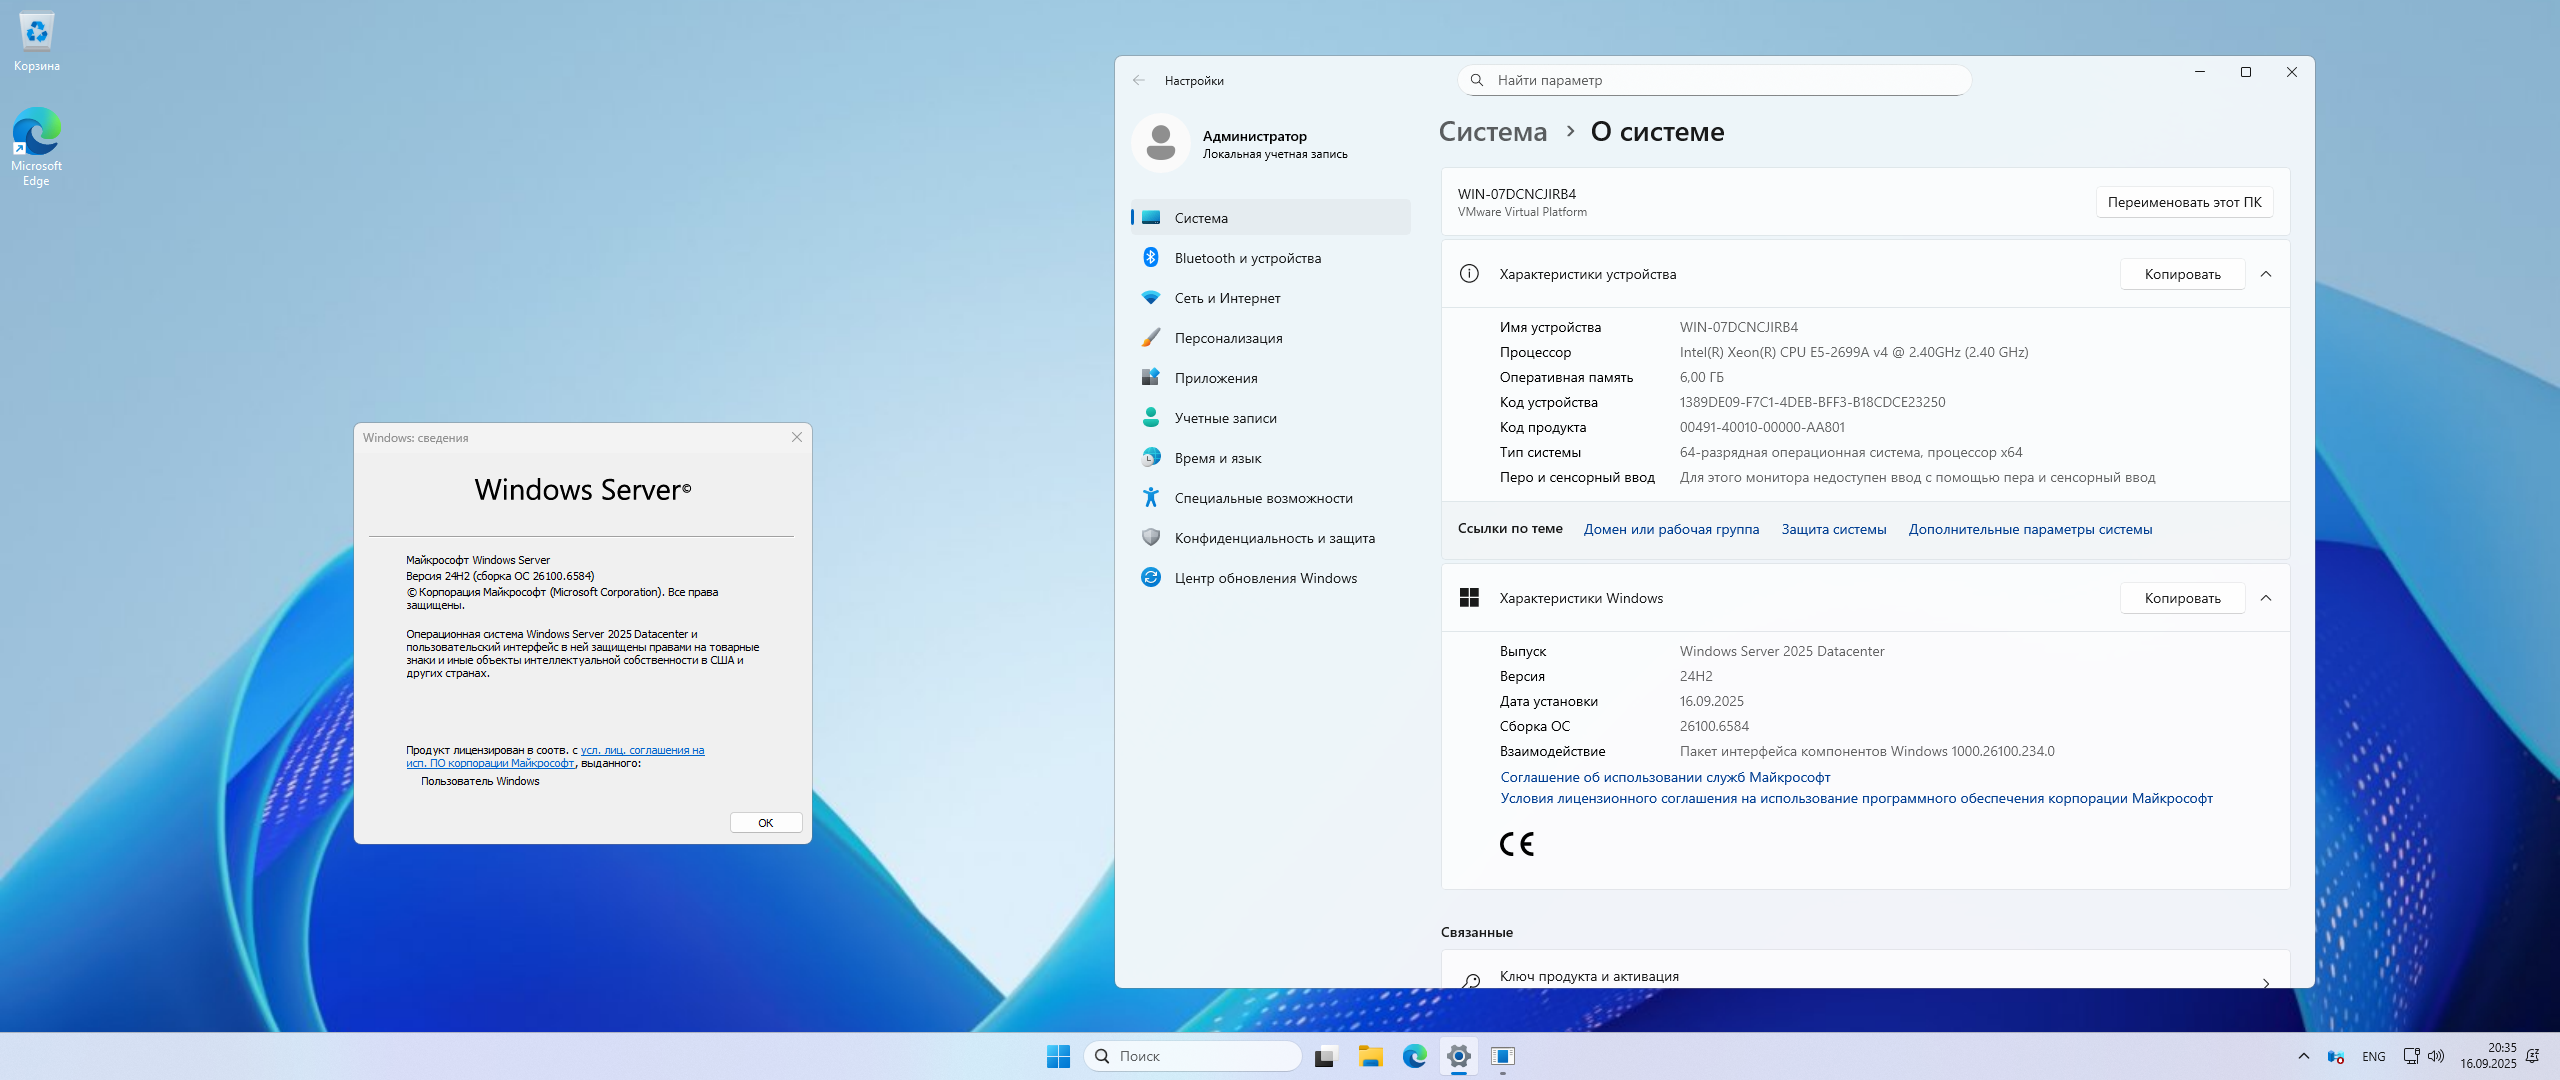This screenshot has height=1080, width=2560.
Task: Click Переименовать этот ПК button
Action: (2184, 202)
